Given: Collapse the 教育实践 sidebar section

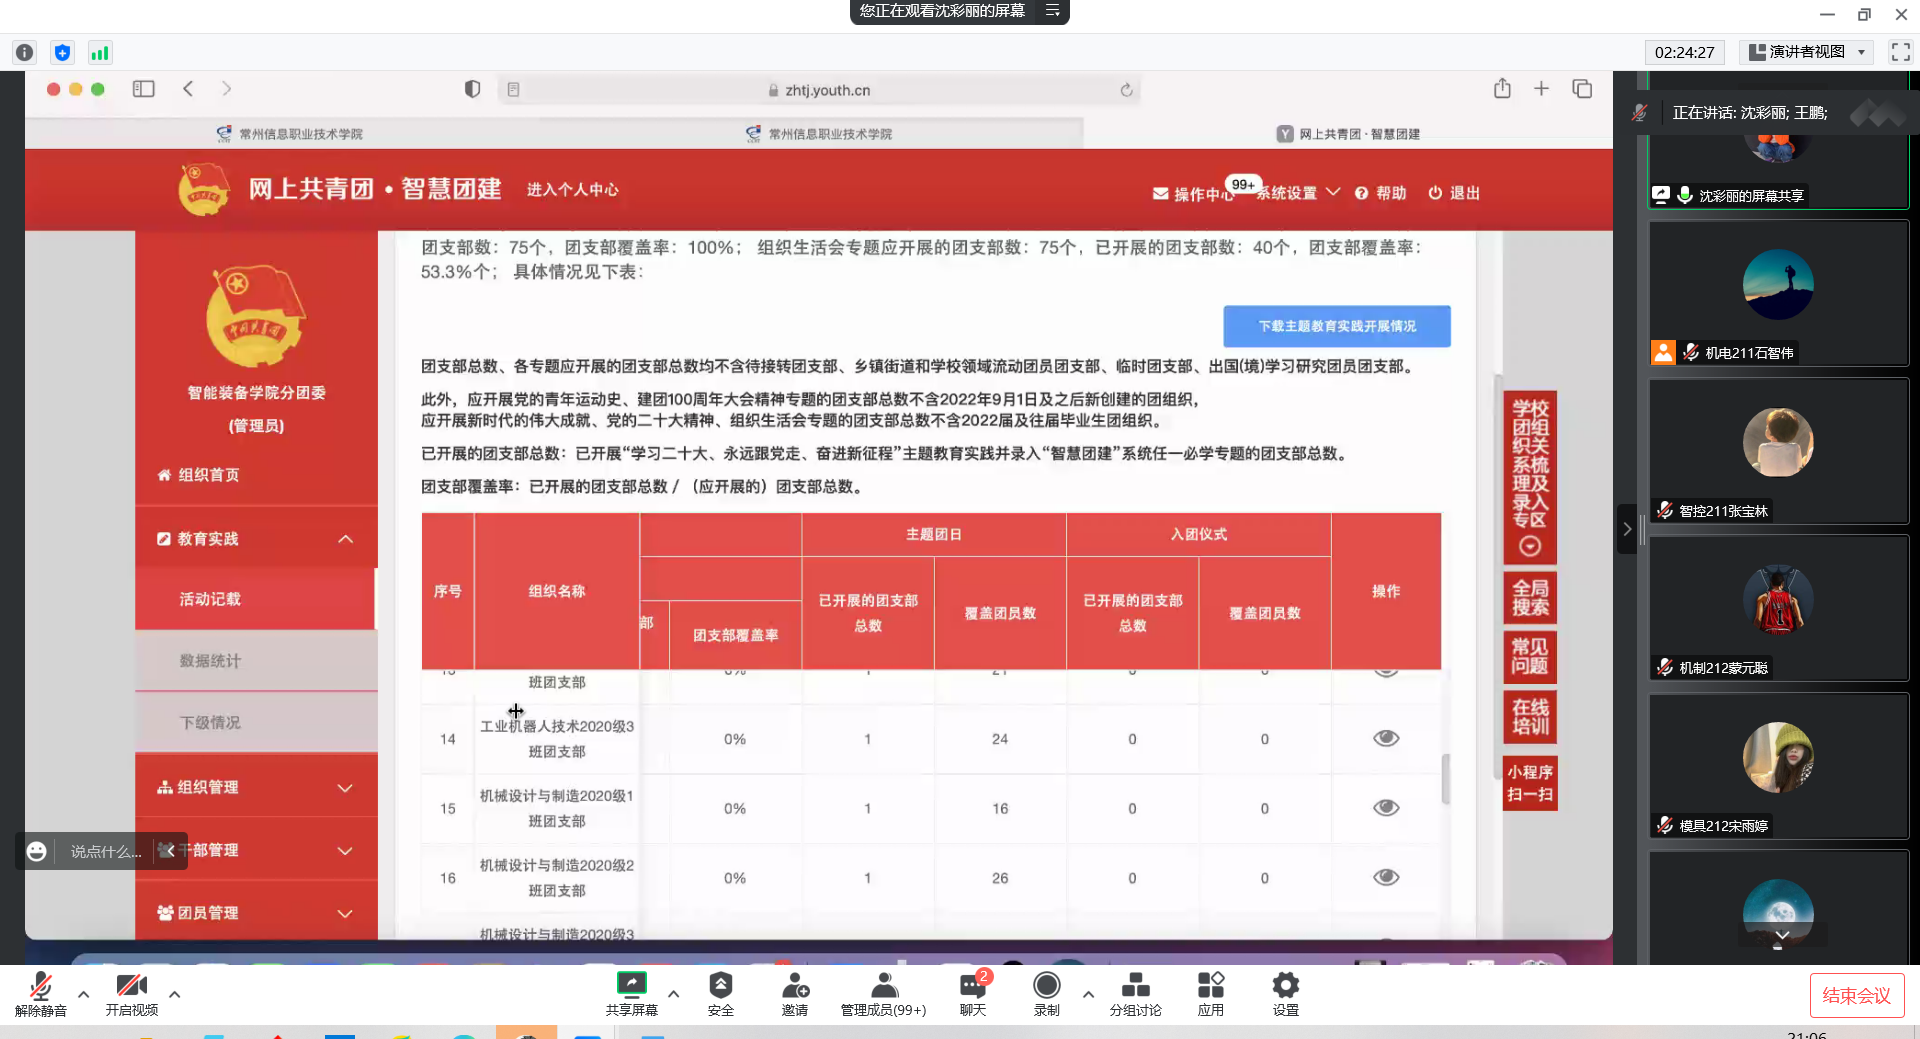Looking at the screenshot, I should pyautogui.click(x=345, y=539).
